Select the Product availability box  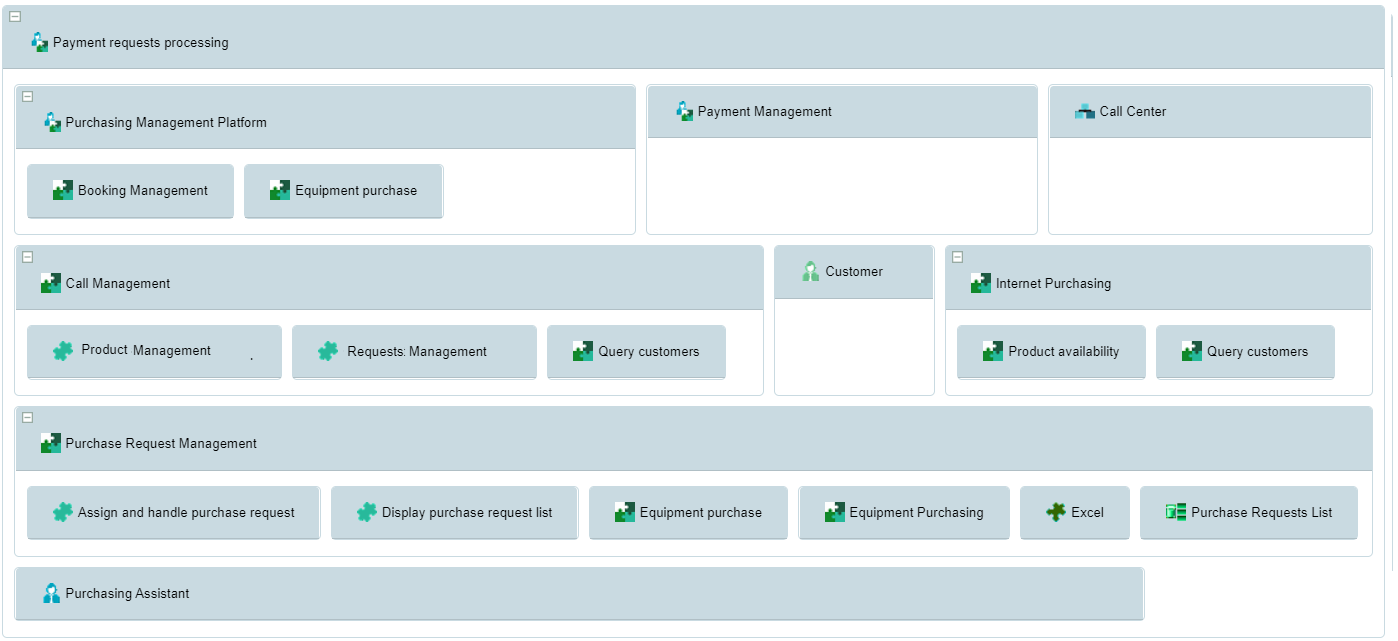pos(1050,352)
